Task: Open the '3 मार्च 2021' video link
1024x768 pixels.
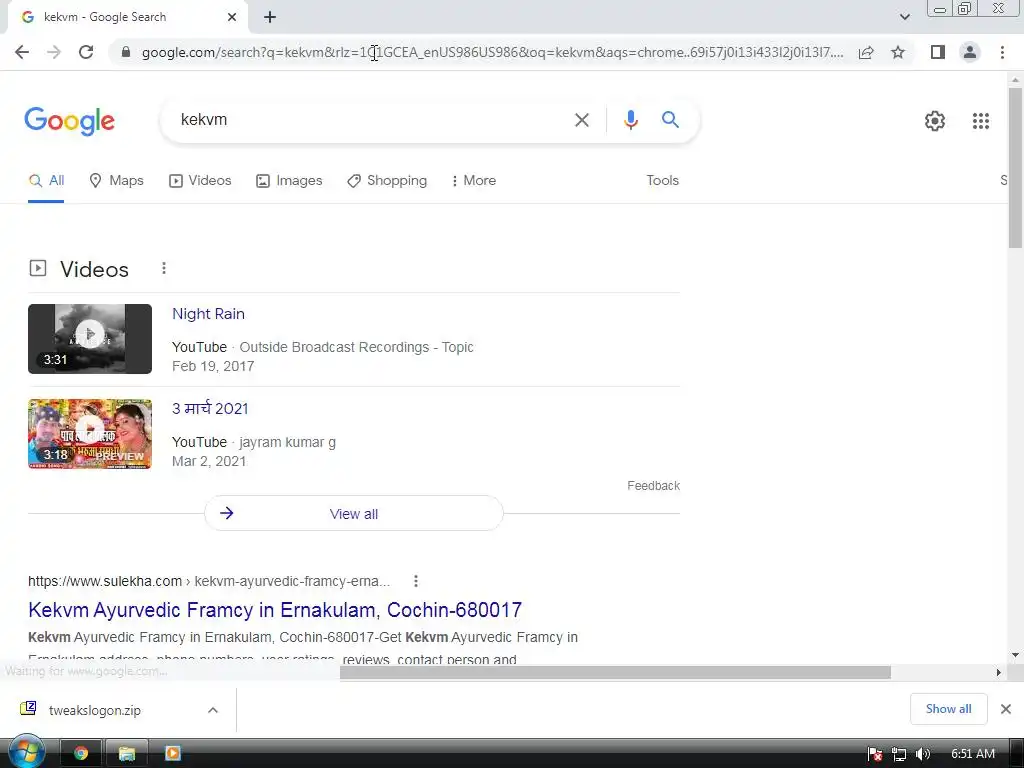Action: tap(210, 409)
